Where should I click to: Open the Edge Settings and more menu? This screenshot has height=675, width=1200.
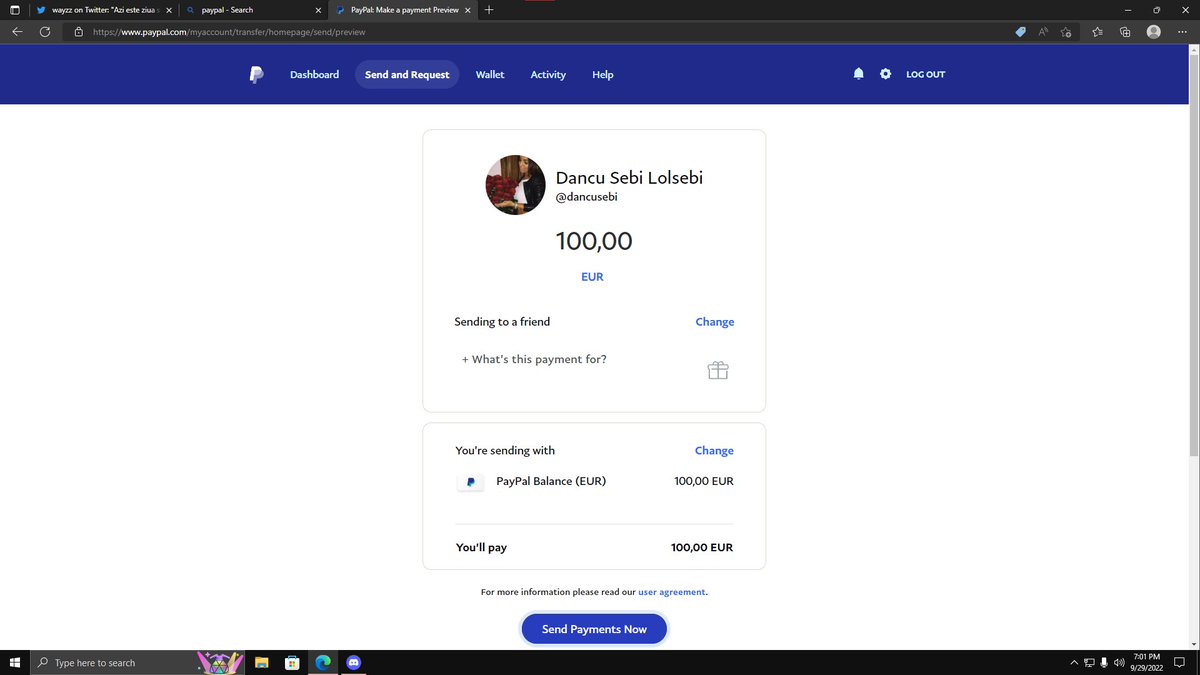(1181, 32)
